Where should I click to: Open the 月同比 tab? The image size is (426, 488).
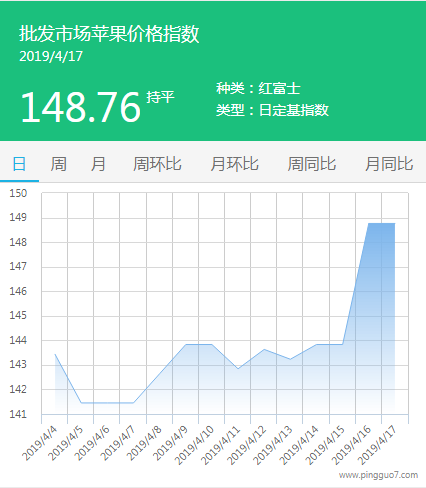click(389, 164)
